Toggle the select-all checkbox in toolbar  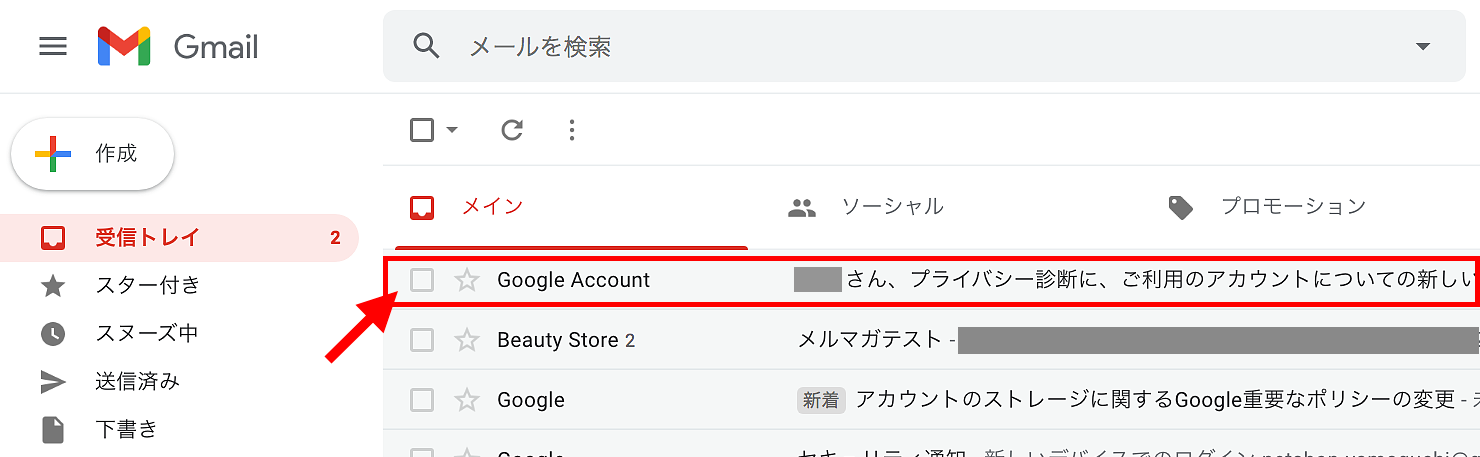pos(422,130)
